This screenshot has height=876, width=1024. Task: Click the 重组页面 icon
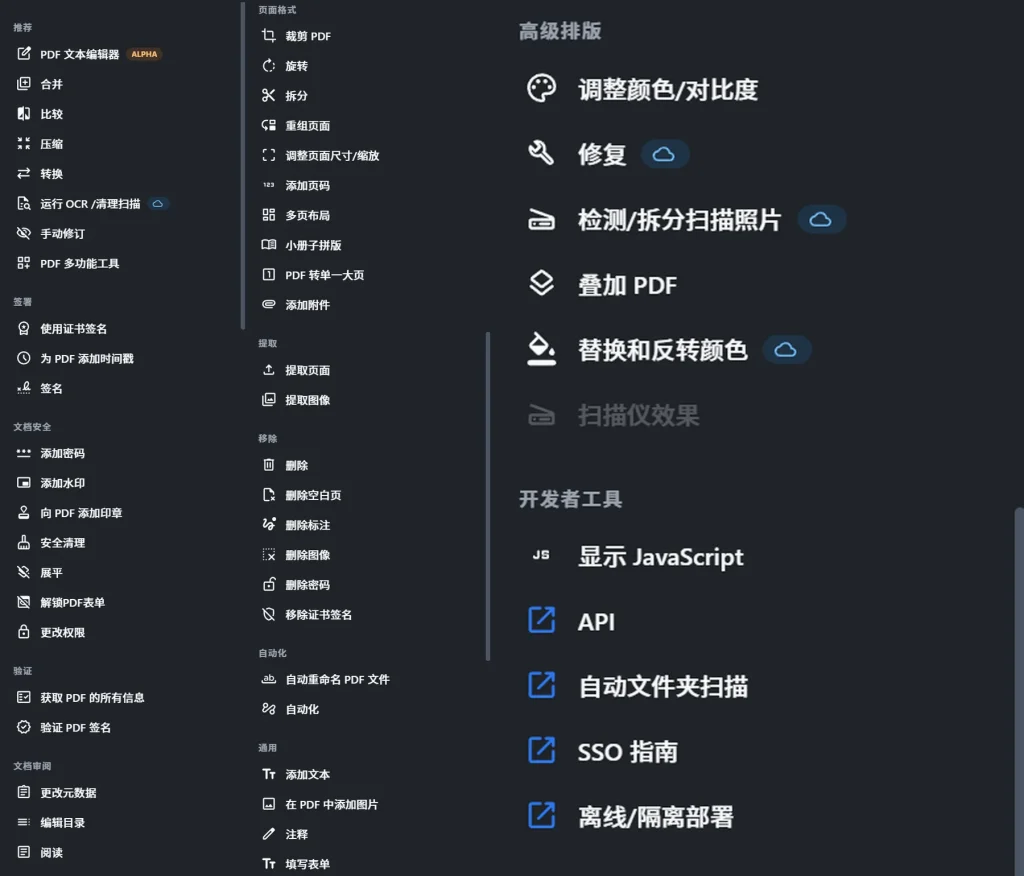click(x=268, y=125)
